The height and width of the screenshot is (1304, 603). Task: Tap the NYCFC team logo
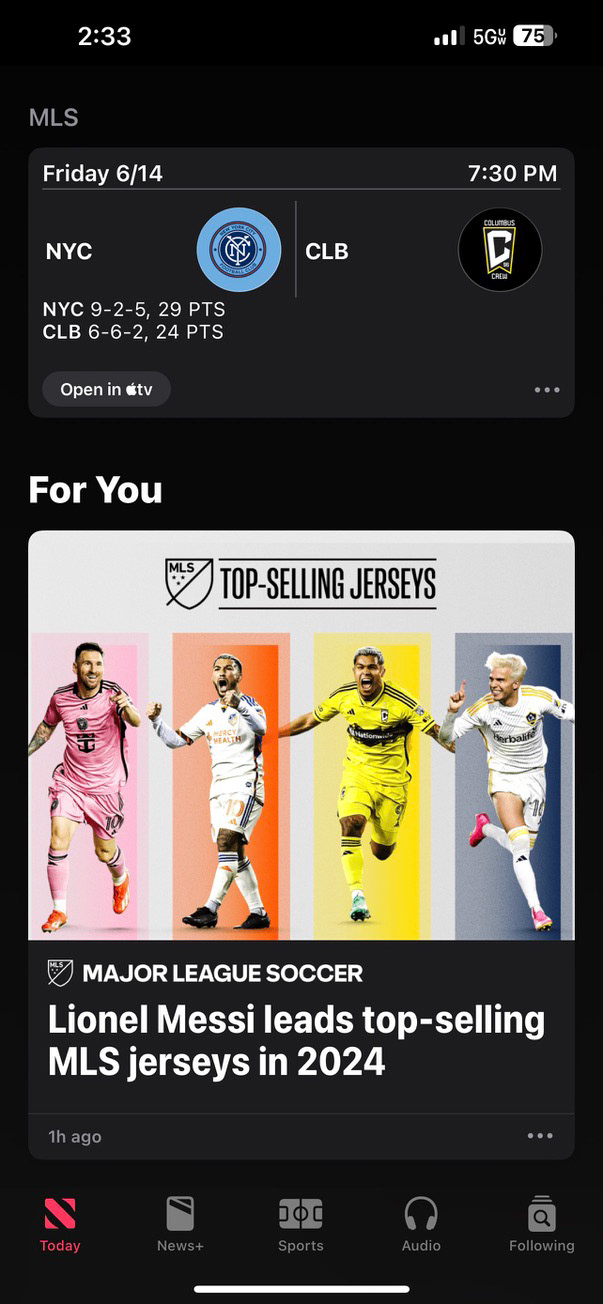pos(238,249)
